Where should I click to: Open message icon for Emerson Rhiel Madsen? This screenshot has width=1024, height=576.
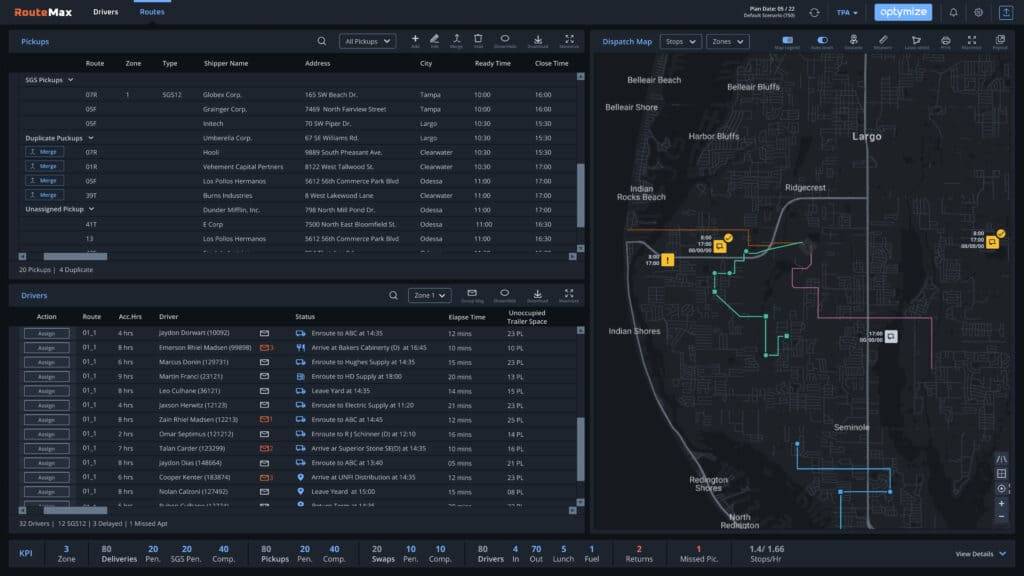[266, 347]
